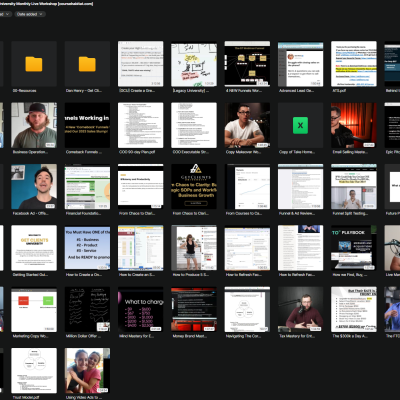Open the Financial Foundatio... video thumbnail
The image size is (400, 400).
[x=87, y=187]
